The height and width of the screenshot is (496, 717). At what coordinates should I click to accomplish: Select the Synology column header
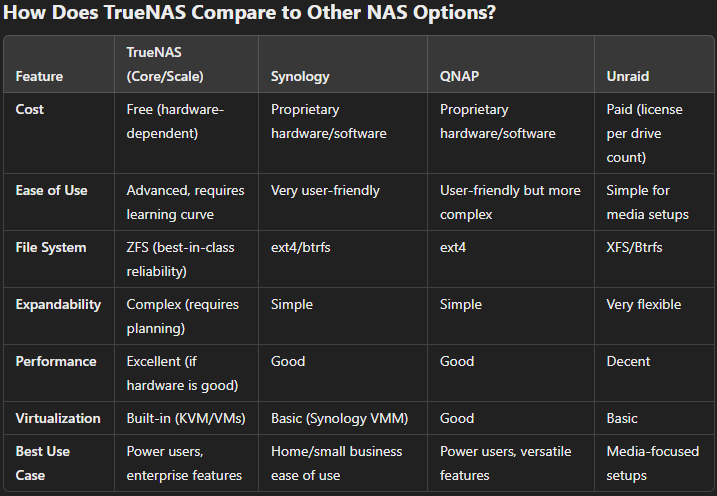click(302, 76)
